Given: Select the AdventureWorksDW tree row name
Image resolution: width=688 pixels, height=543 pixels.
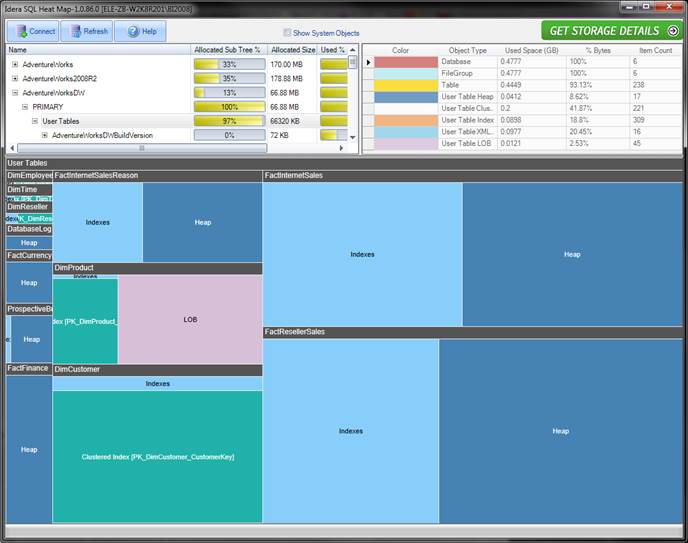Looking at the screenshot, I should [54, 93].
